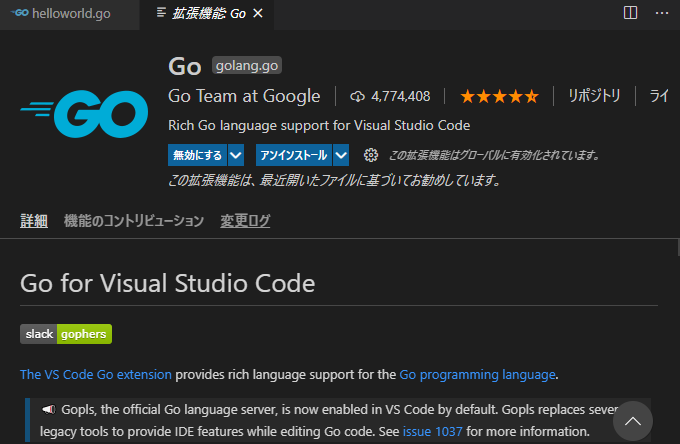The width and height of the screenshot is (680, 444).
Task: Click the Go extension logo image
Action: click(x=84, y=114)
